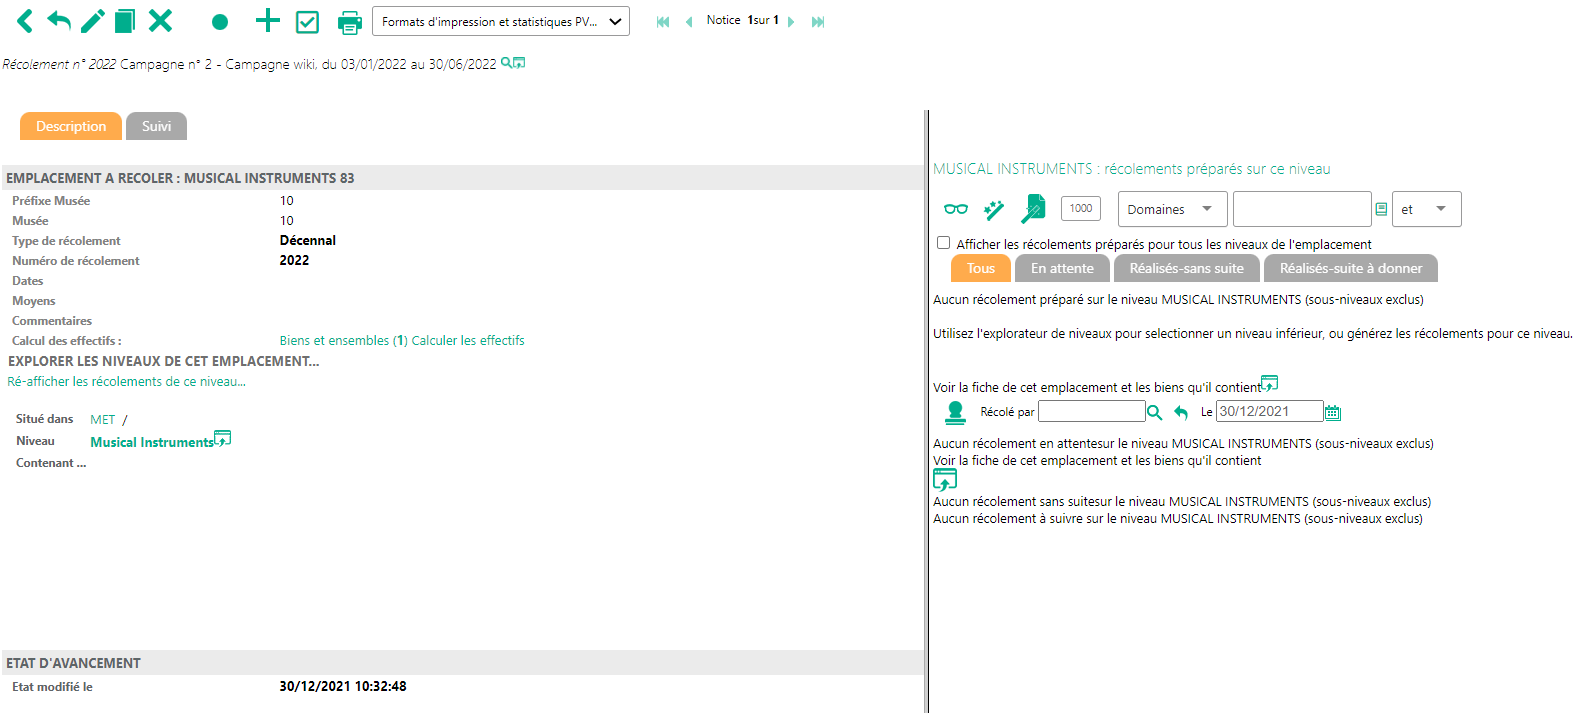The width and height of the screenshot is (1583, 713).
Task: Expand the Domaines dropdown
Action: [1171, 209]
